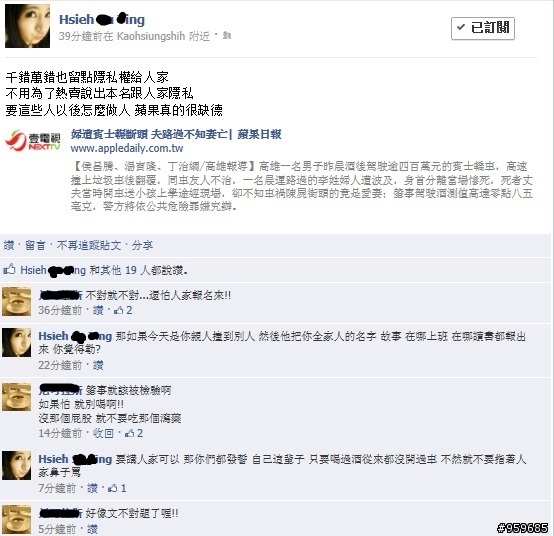The width and height of the screenshot is (554, 536).
Task: Open the post author's profile picture
Action: click(x=28, y=26)
